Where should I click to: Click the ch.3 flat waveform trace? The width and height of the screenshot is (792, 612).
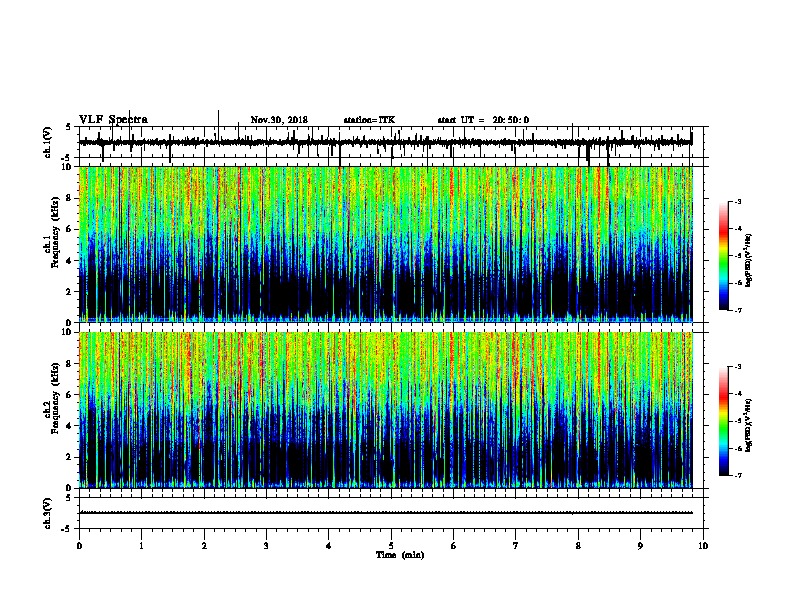386,513
